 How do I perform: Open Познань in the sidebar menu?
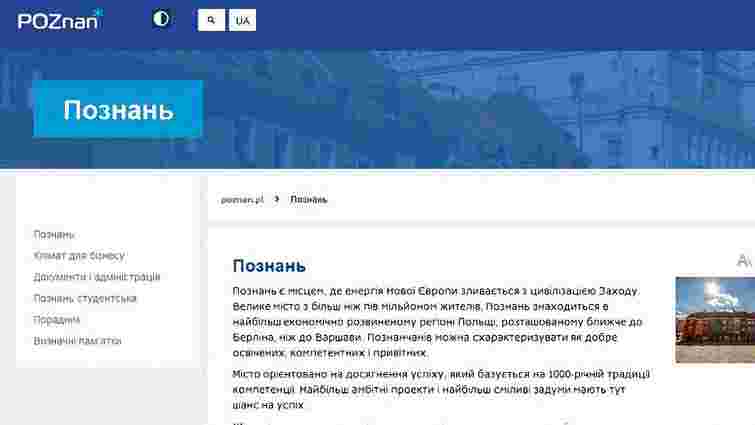pos(54,234)
